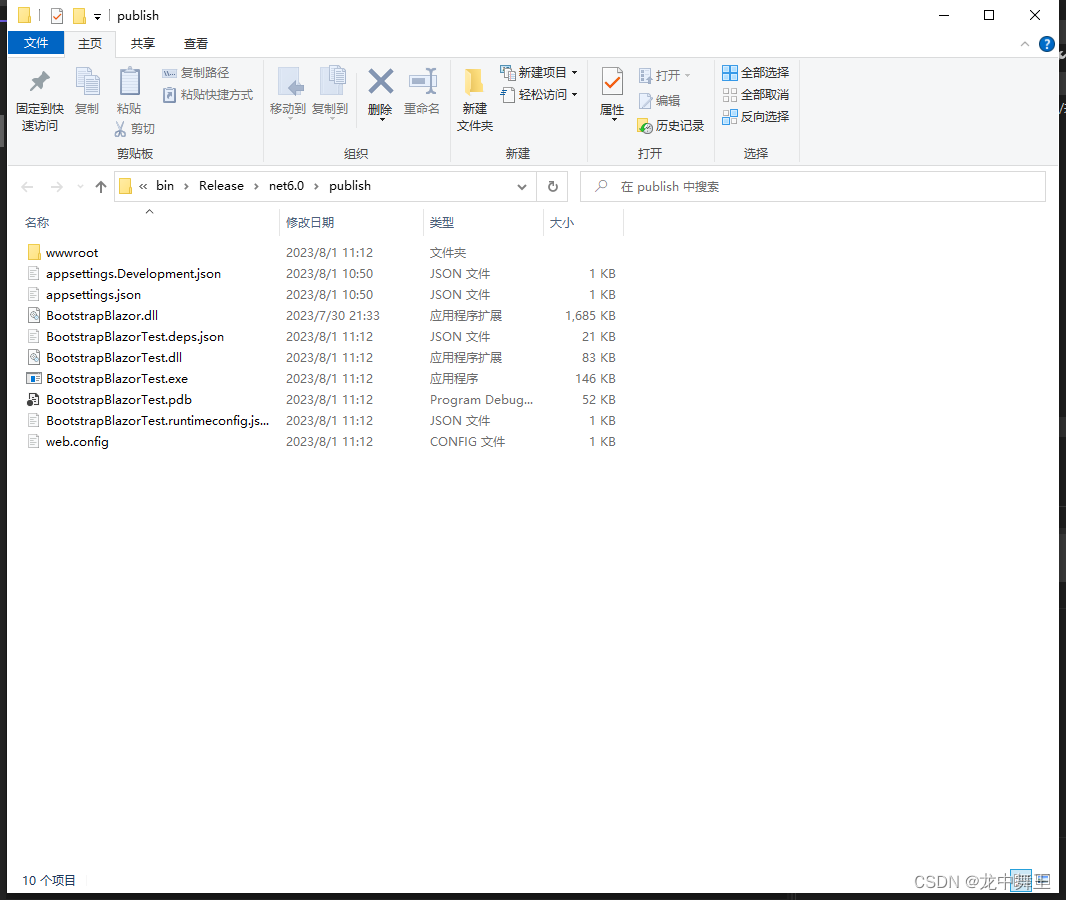The width and height of the screenshot is (1066, 900).
Task: Click the 2023/7/30 21:33 date cell
Action: click(332, 316)
